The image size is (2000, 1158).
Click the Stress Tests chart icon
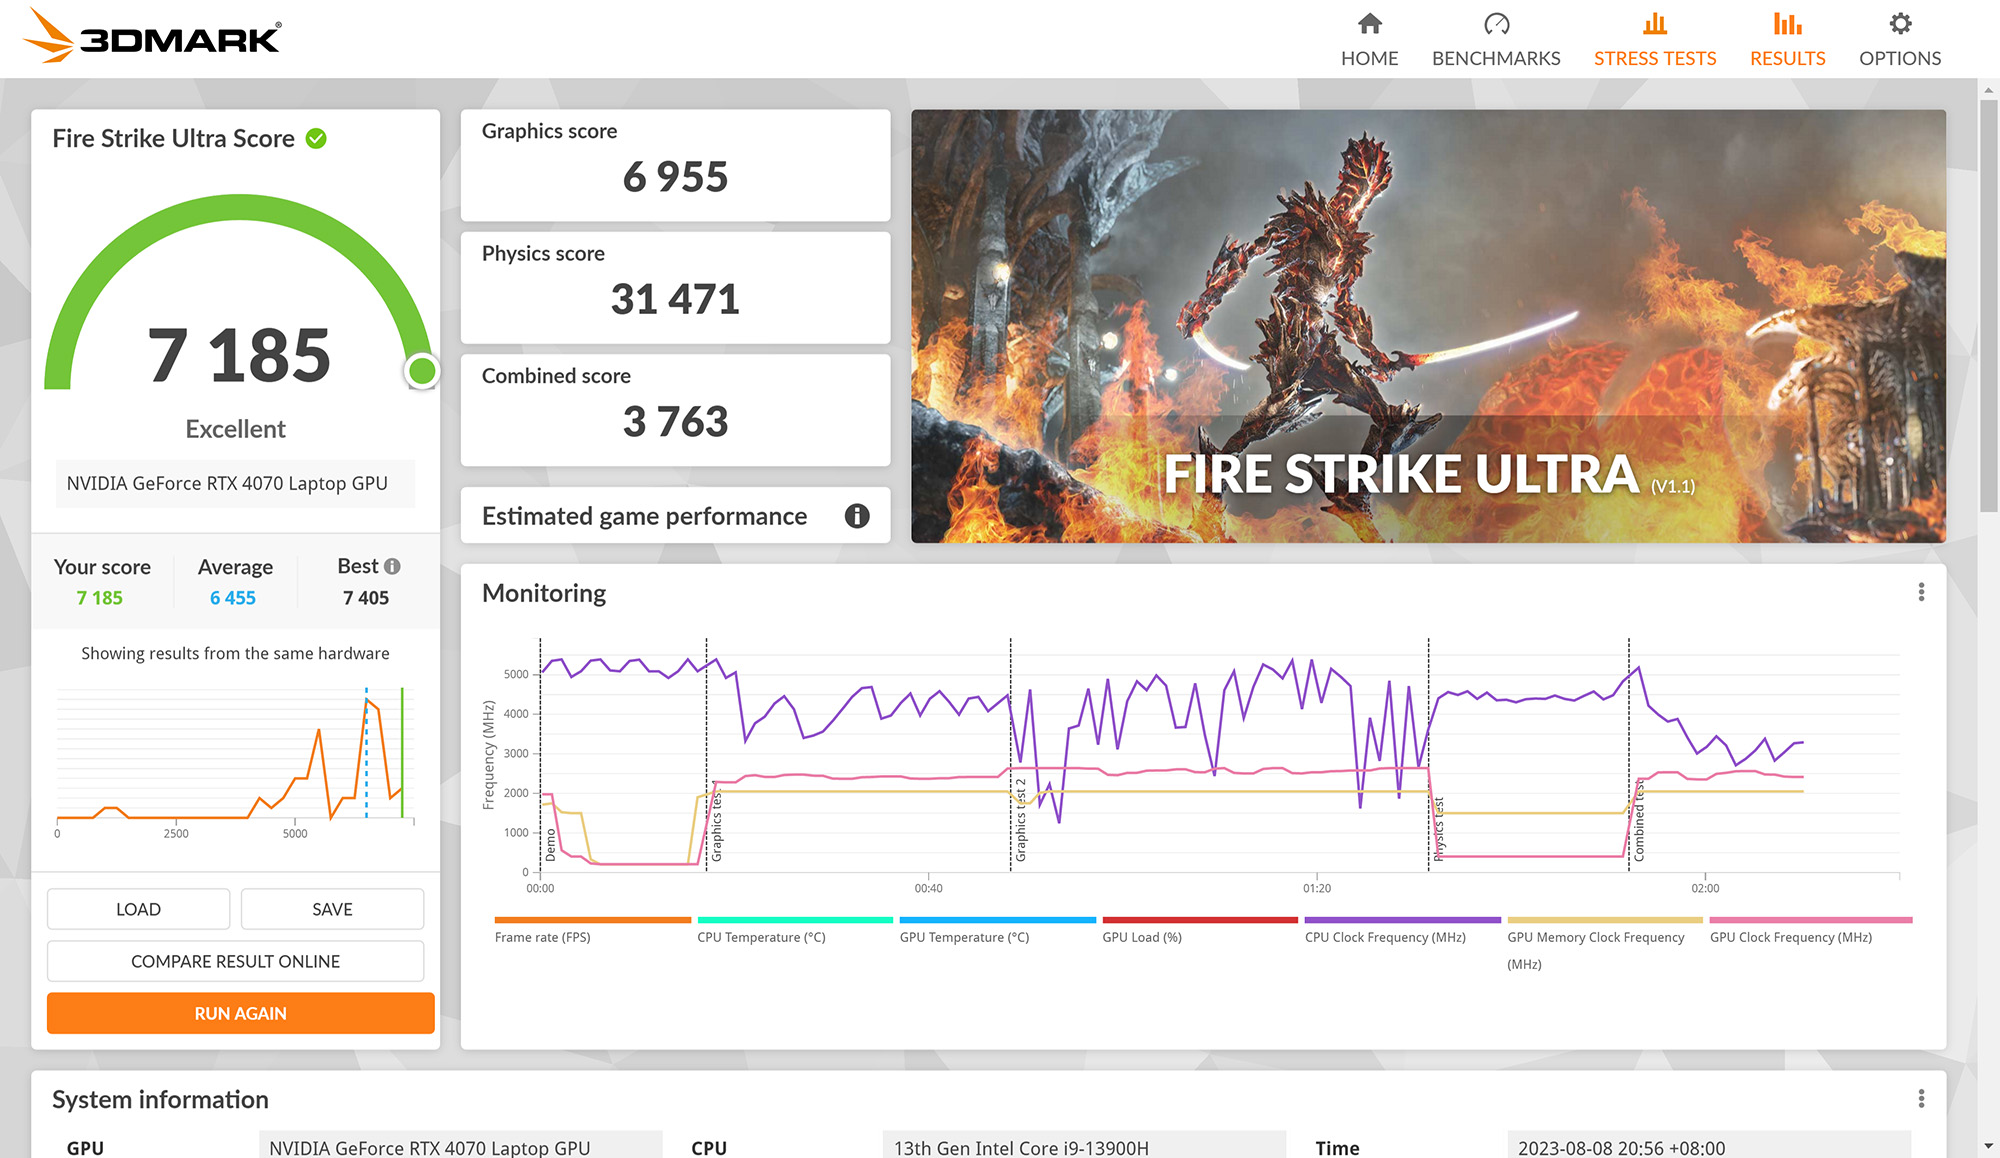1655,23
